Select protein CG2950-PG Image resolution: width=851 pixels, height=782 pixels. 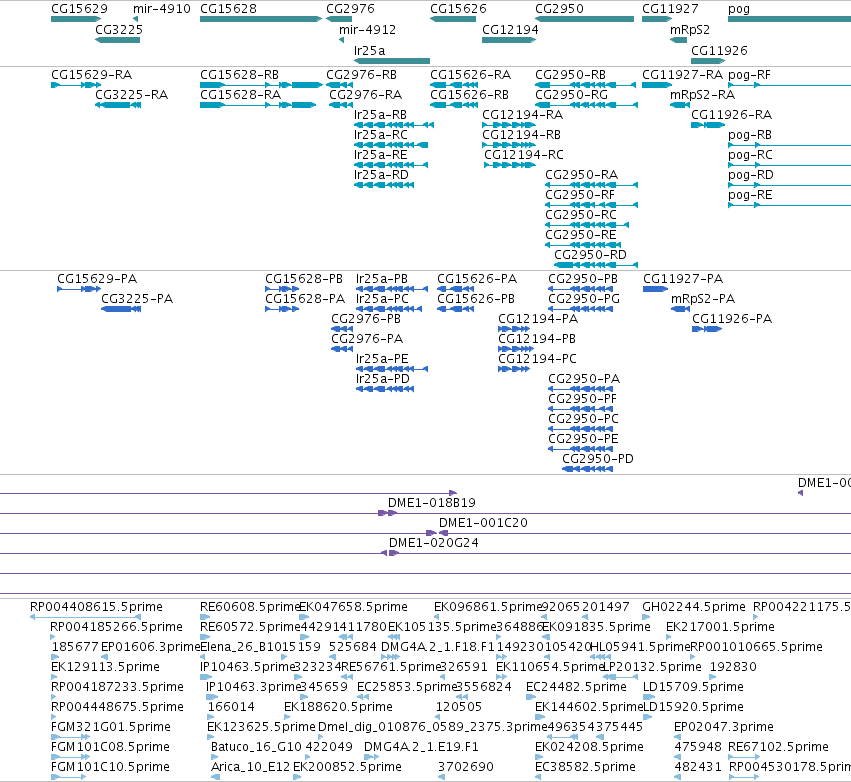(x=580, y=309)
